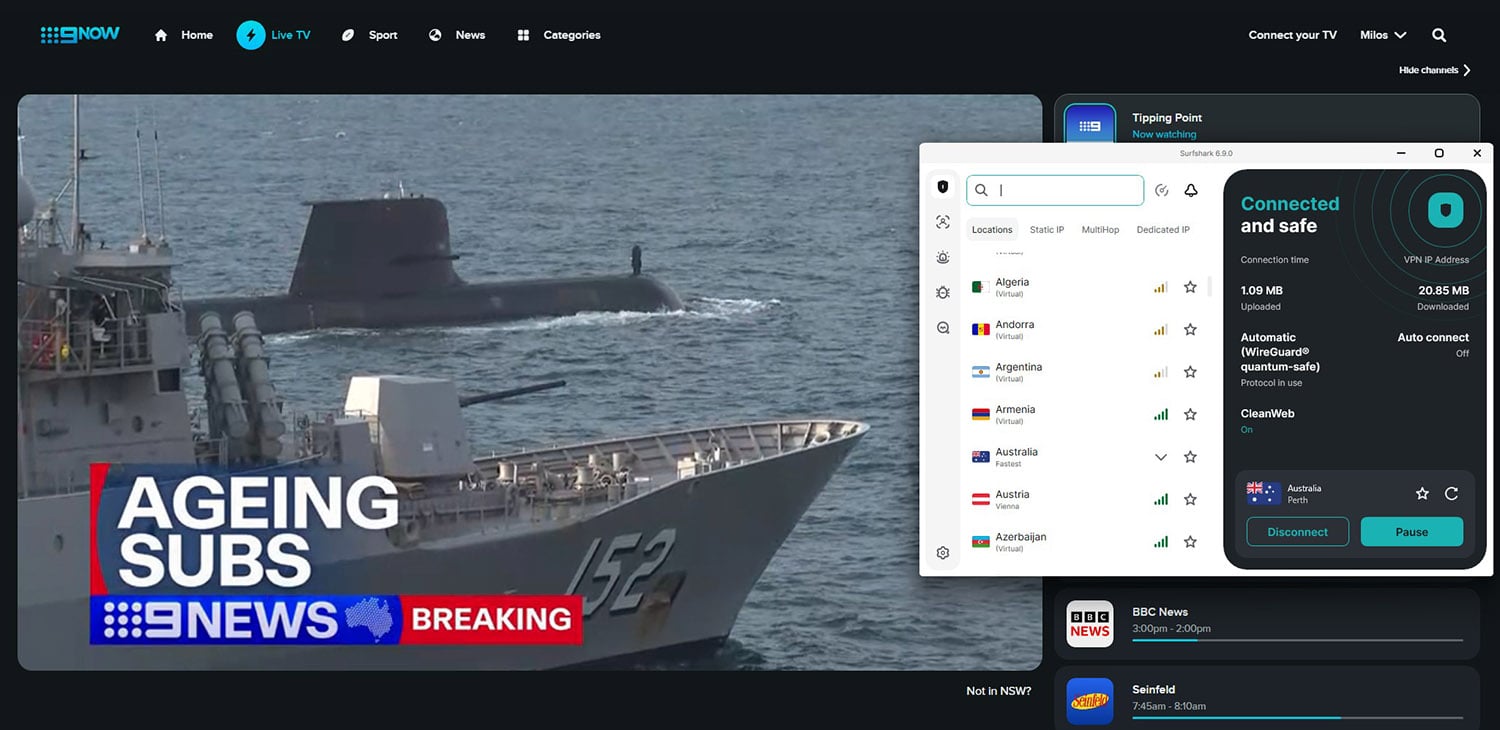Collapse channel list with Hide channels

tap(1435, 70)
